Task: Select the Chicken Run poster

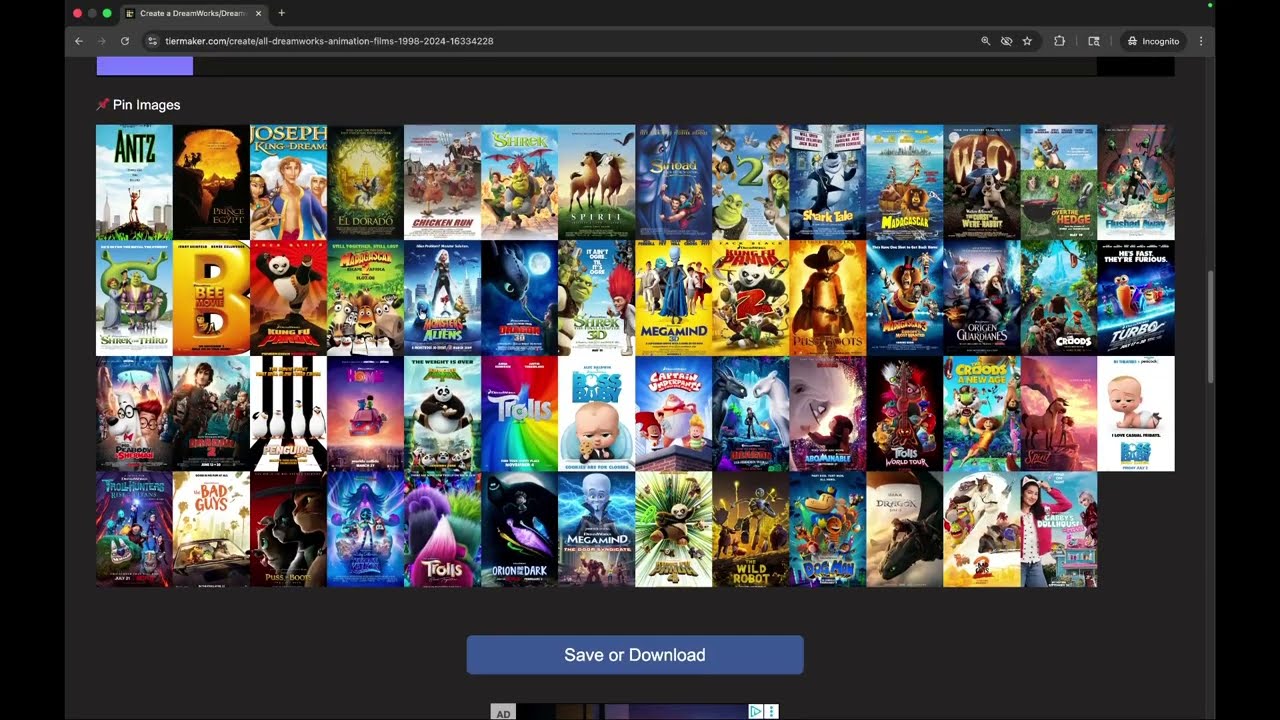Action: (x=442, y=182)
